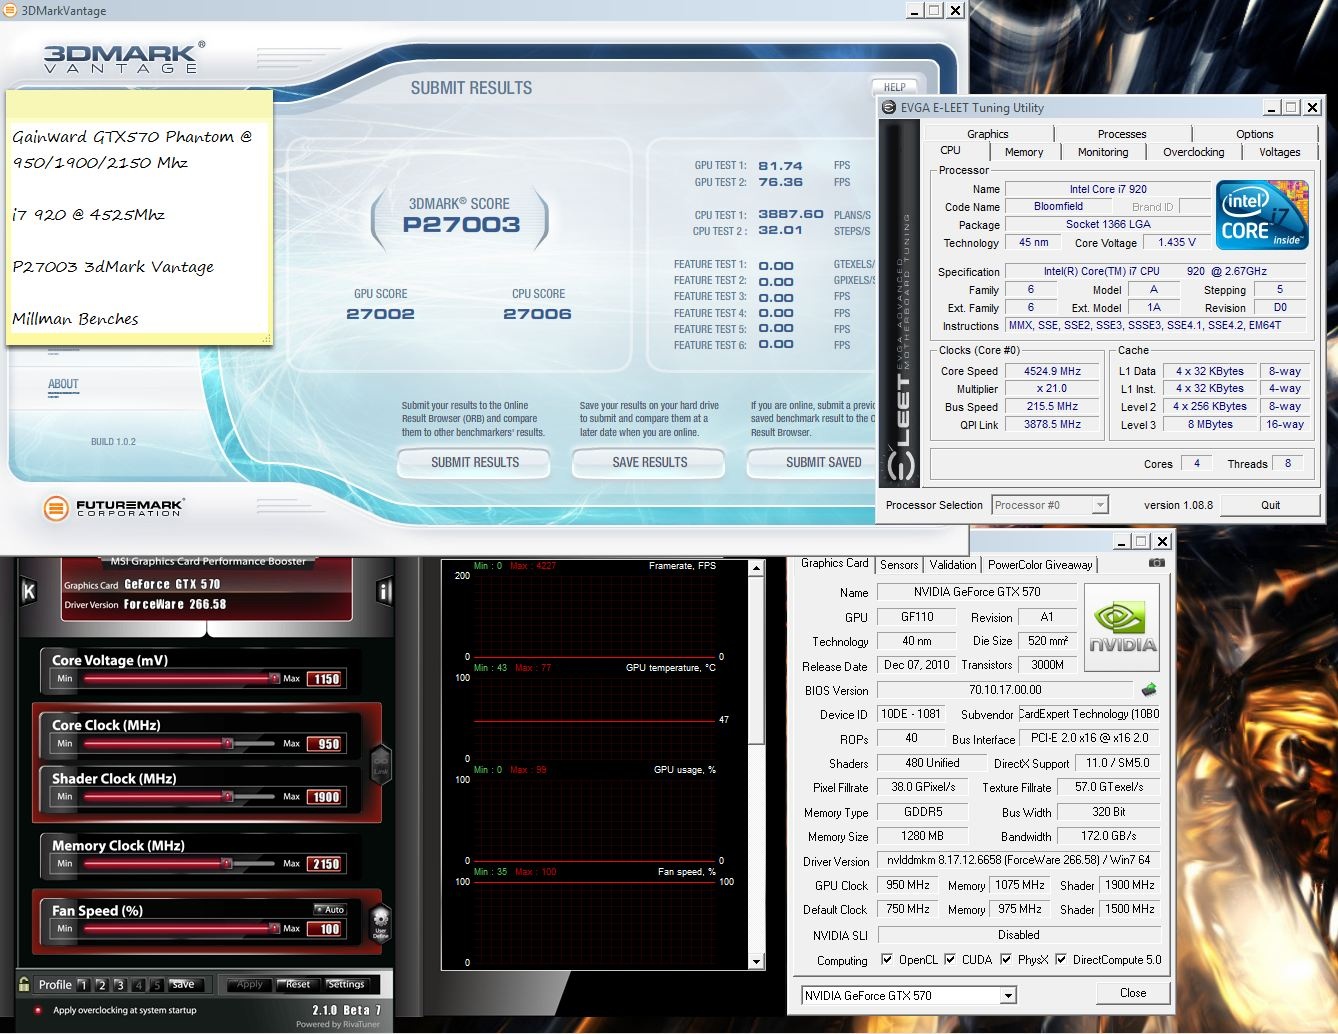1338x1034 pixels.
Task: Click the EVGA E-LEET title bar icon
Action: pyautogui.click(x=888, y=108)
